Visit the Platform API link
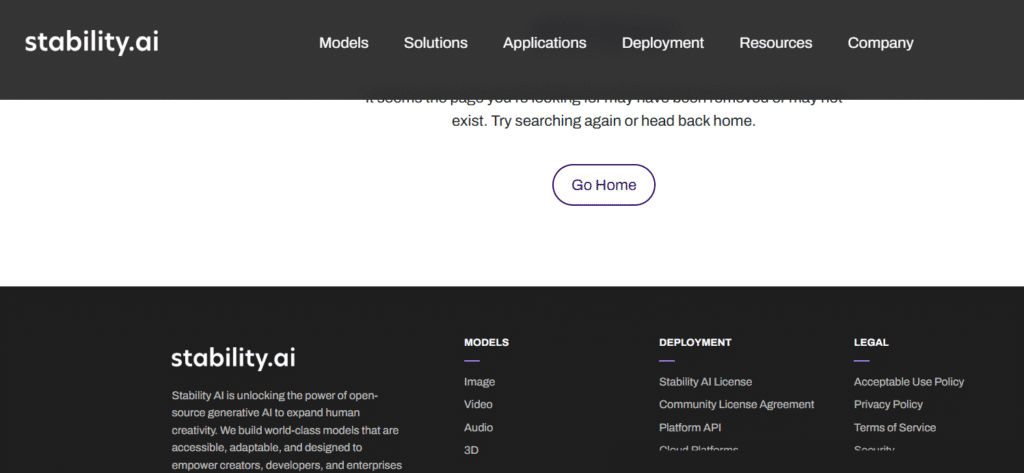This screenshot has width=1024, height=473. [x=690, y=428]
